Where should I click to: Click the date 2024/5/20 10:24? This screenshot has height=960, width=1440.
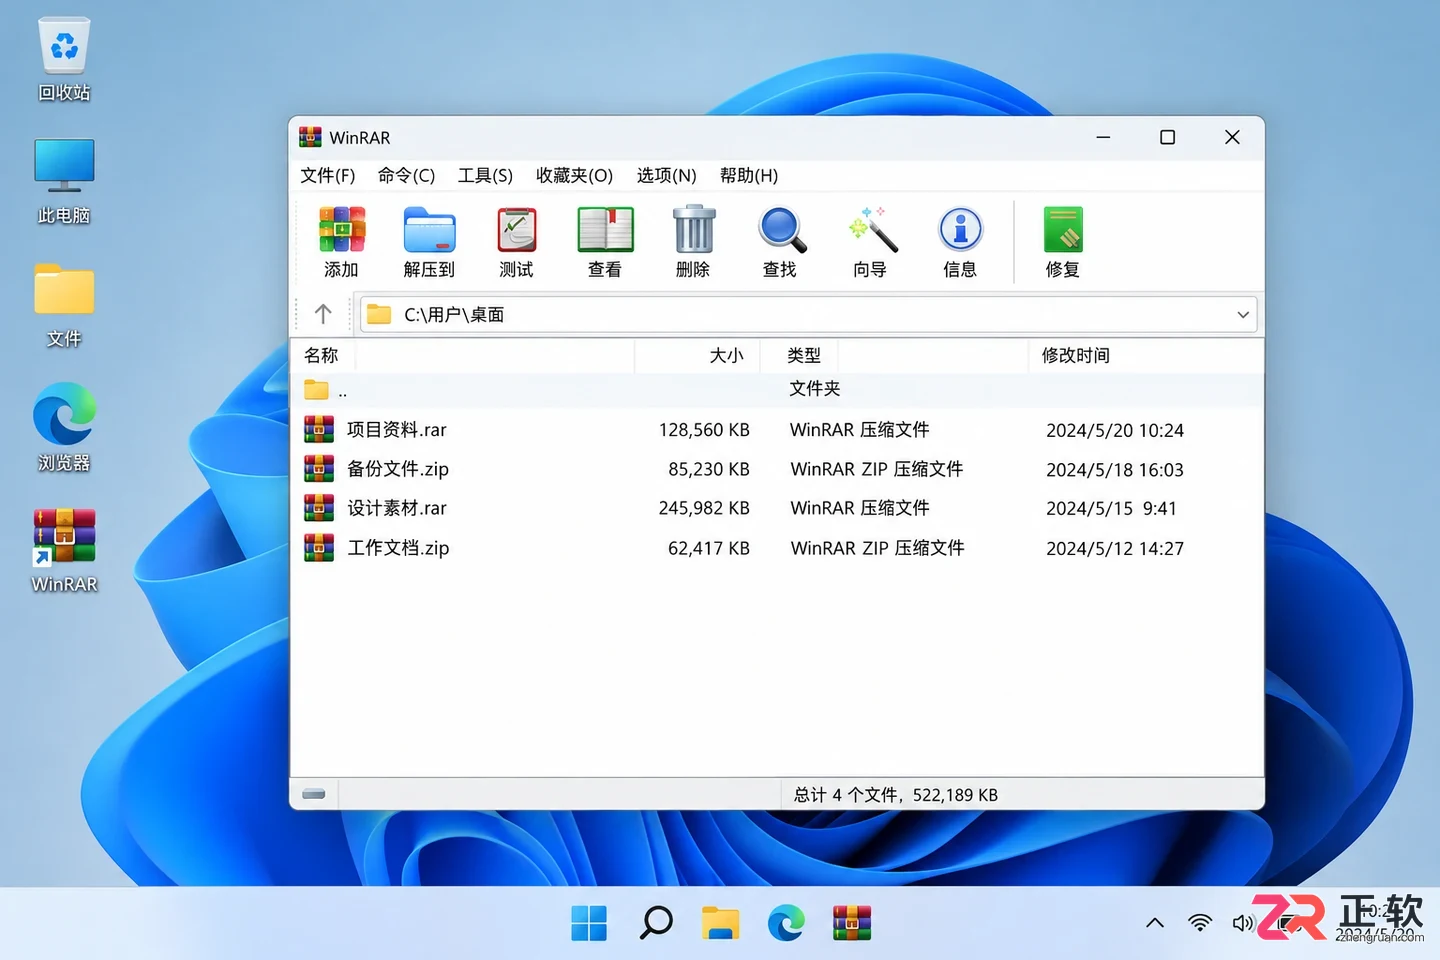(x=1115, y=430)
